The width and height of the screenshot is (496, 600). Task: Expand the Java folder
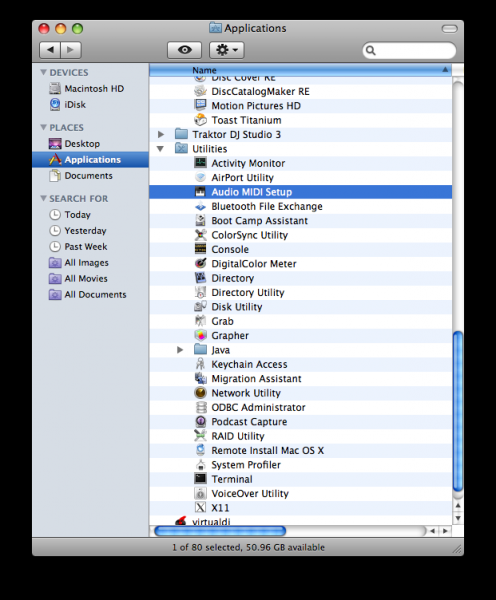click(x=180, y=350)
